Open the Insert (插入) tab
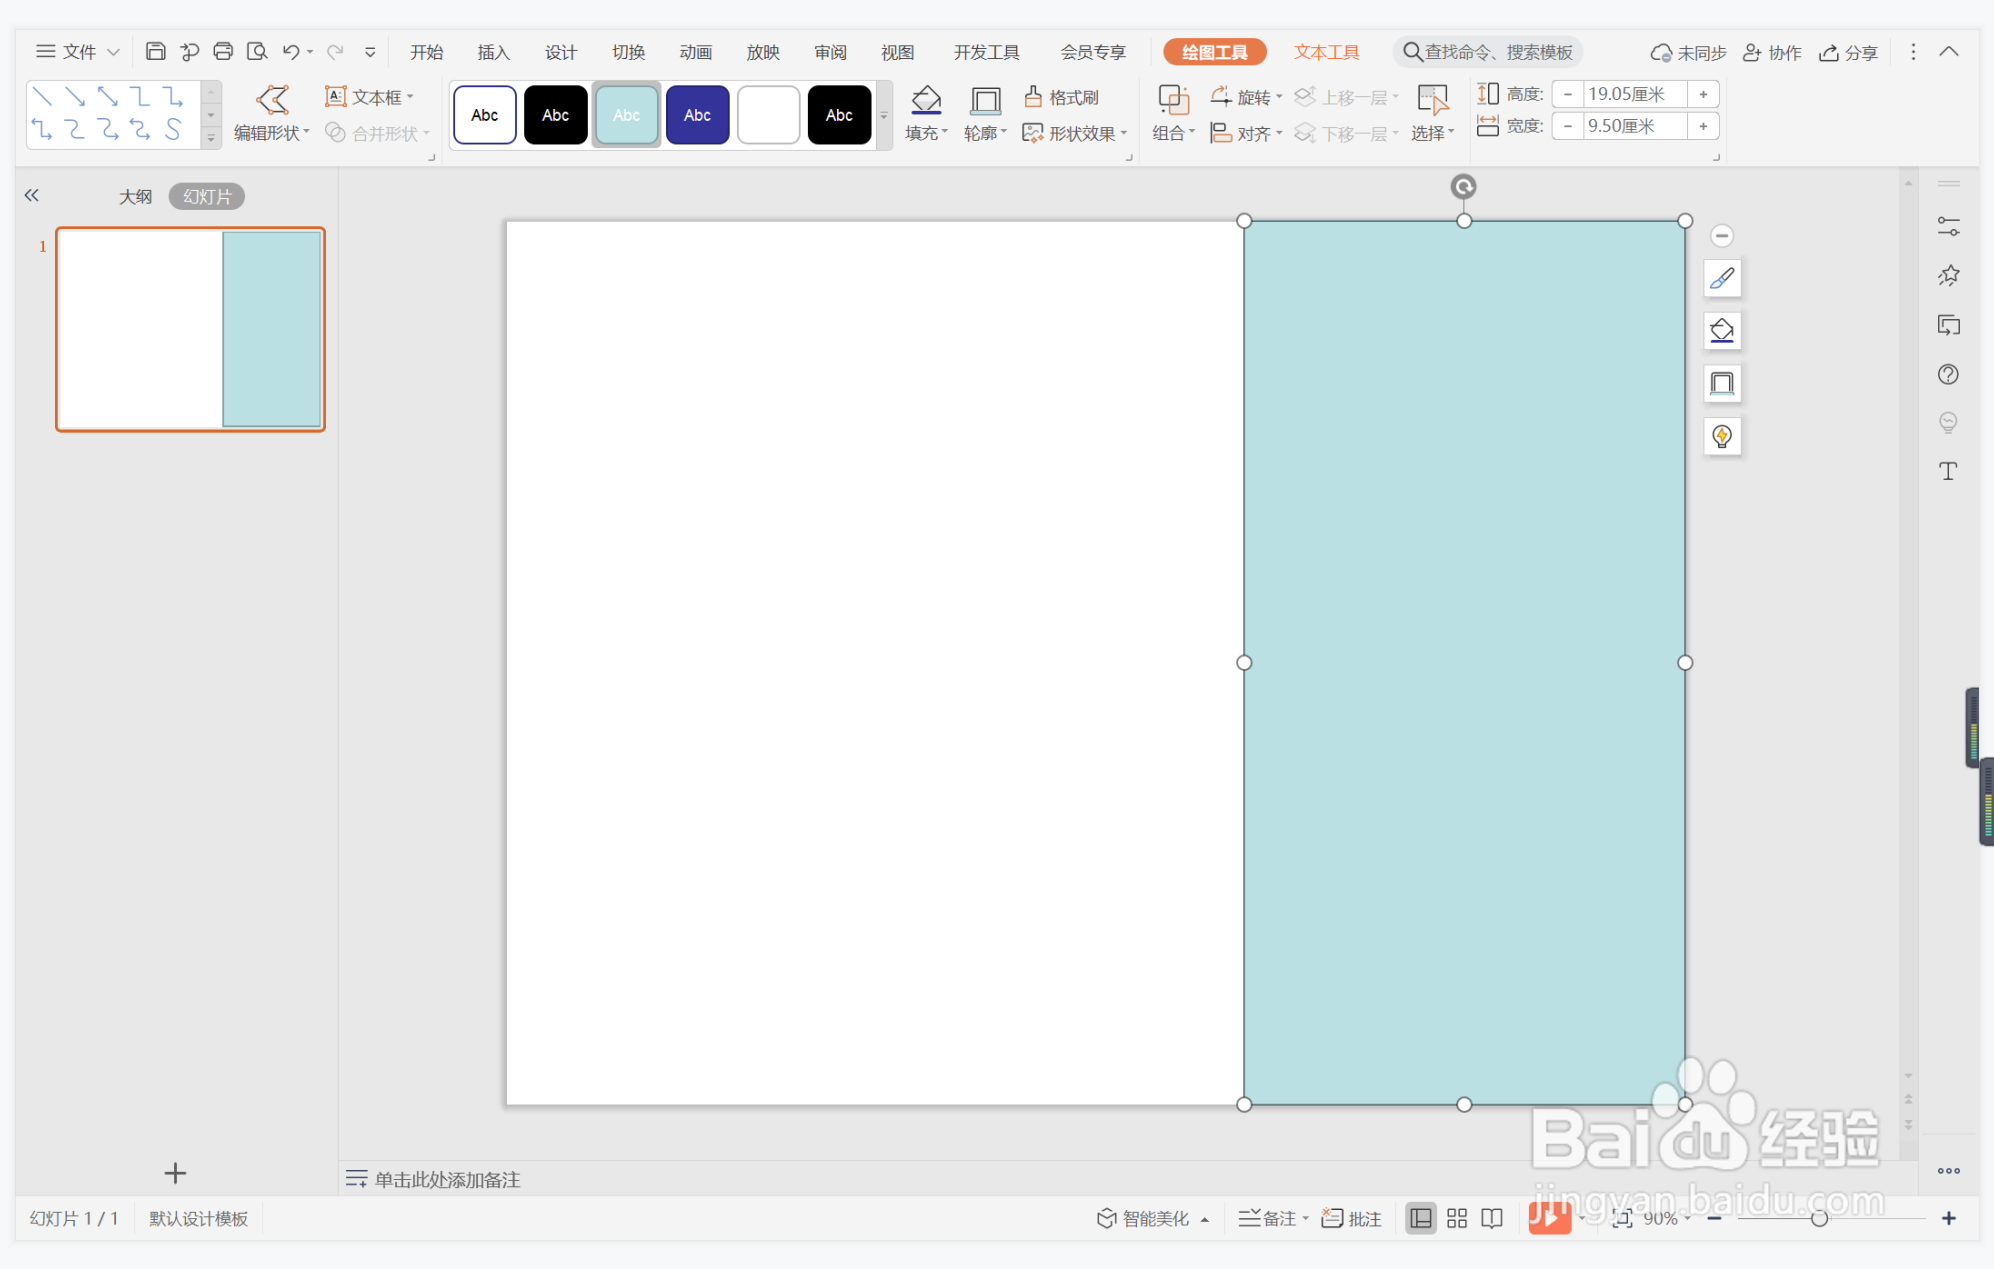Image resolution: width=1994 pixels, height=1269 pixels. point(493,52)
